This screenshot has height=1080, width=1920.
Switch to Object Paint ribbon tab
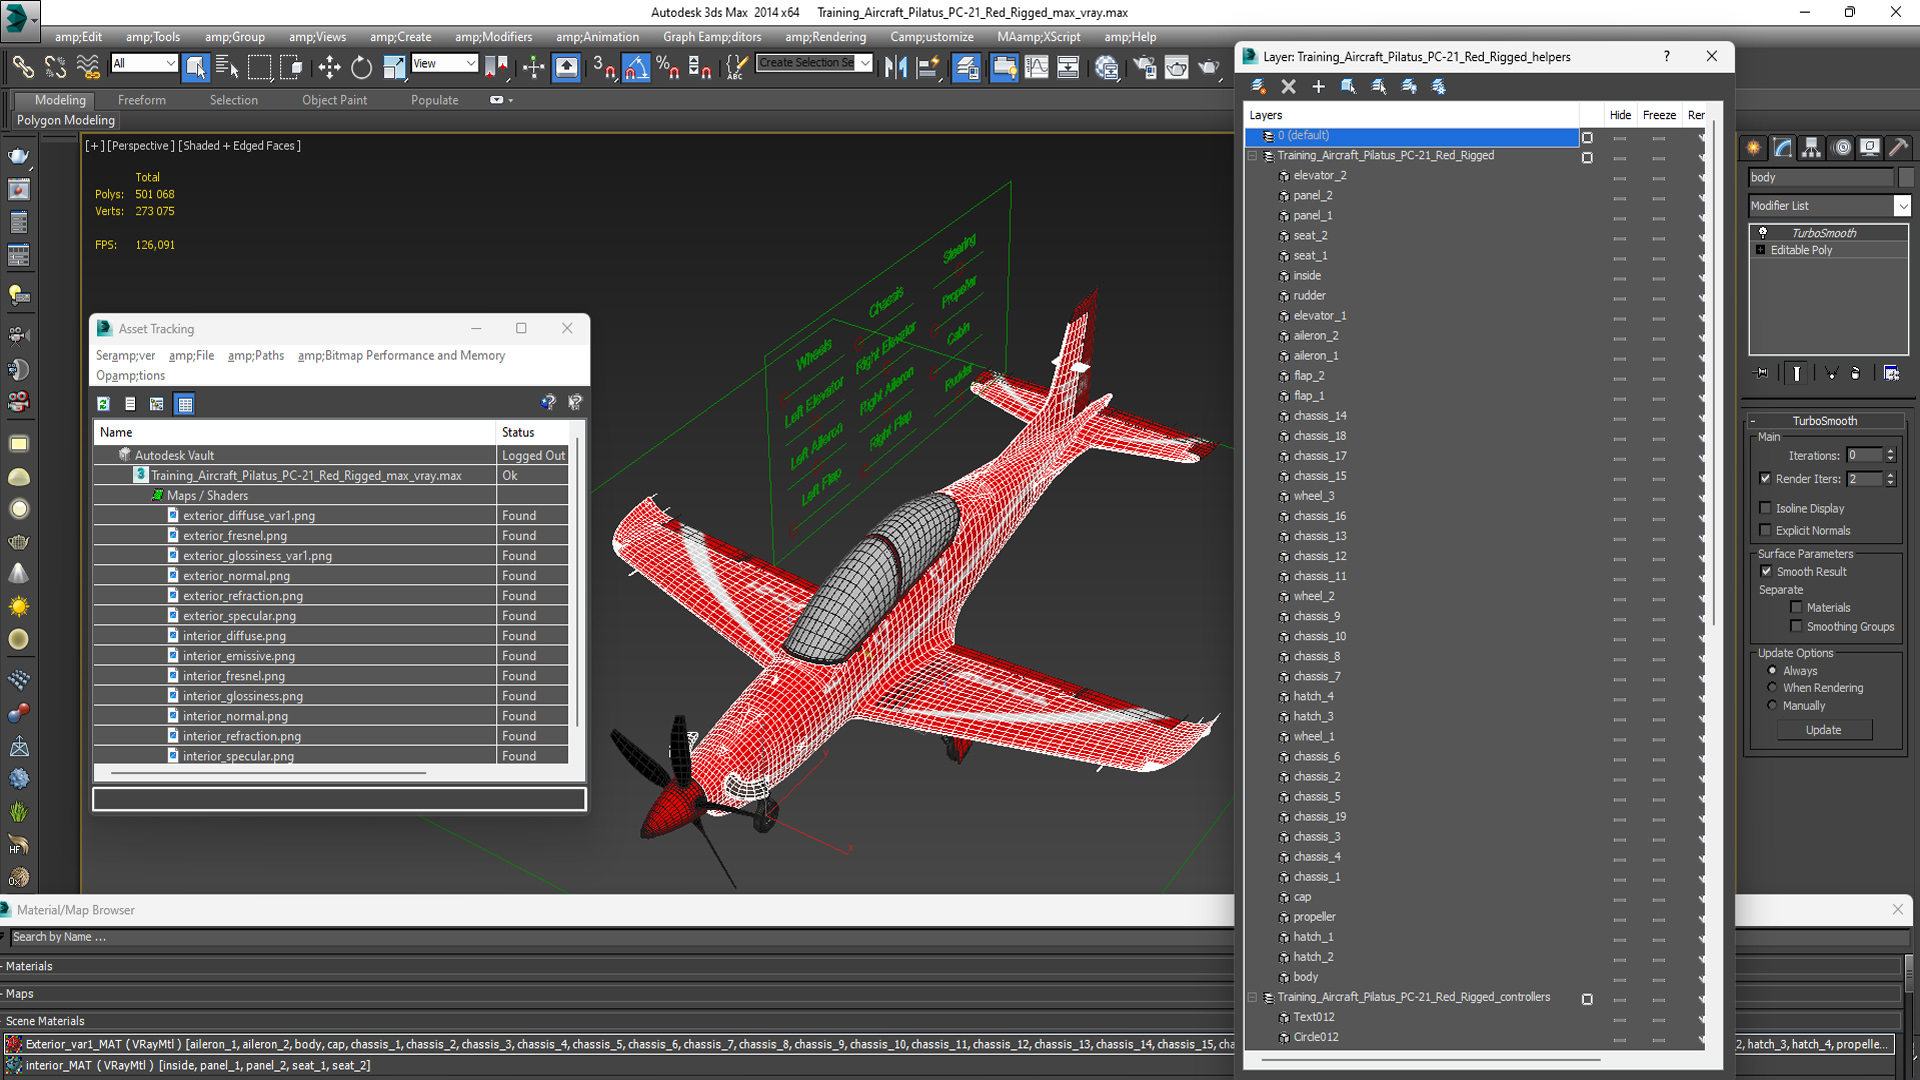(x=334, y=100)
